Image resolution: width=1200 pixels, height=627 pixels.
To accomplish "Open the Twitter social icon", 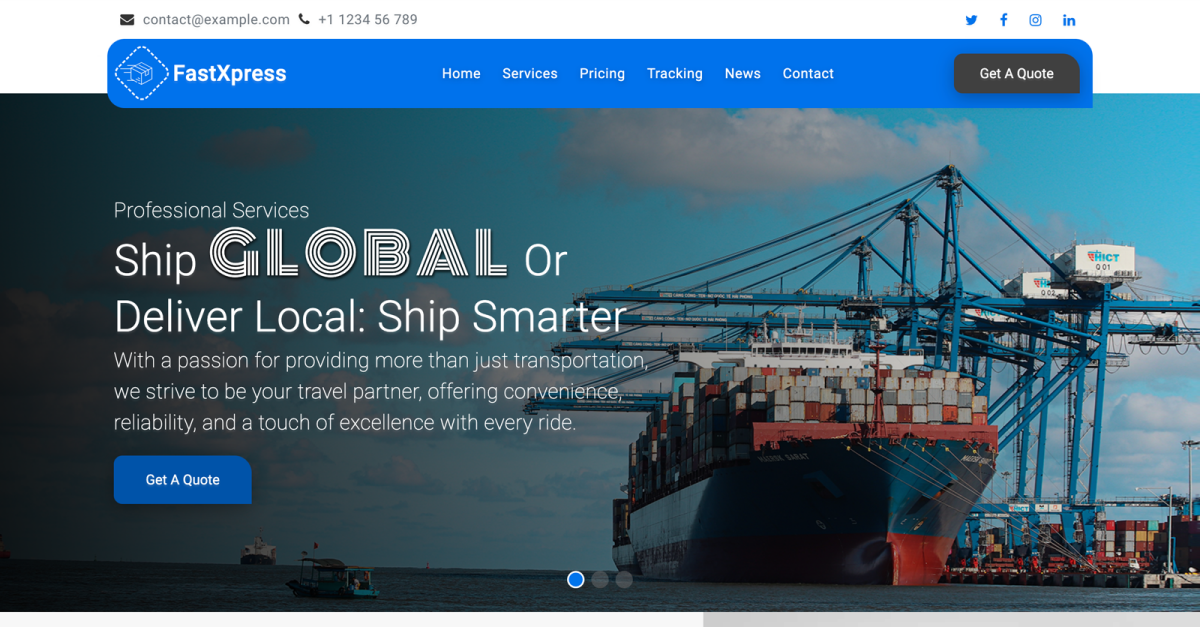I will point(971,20).
